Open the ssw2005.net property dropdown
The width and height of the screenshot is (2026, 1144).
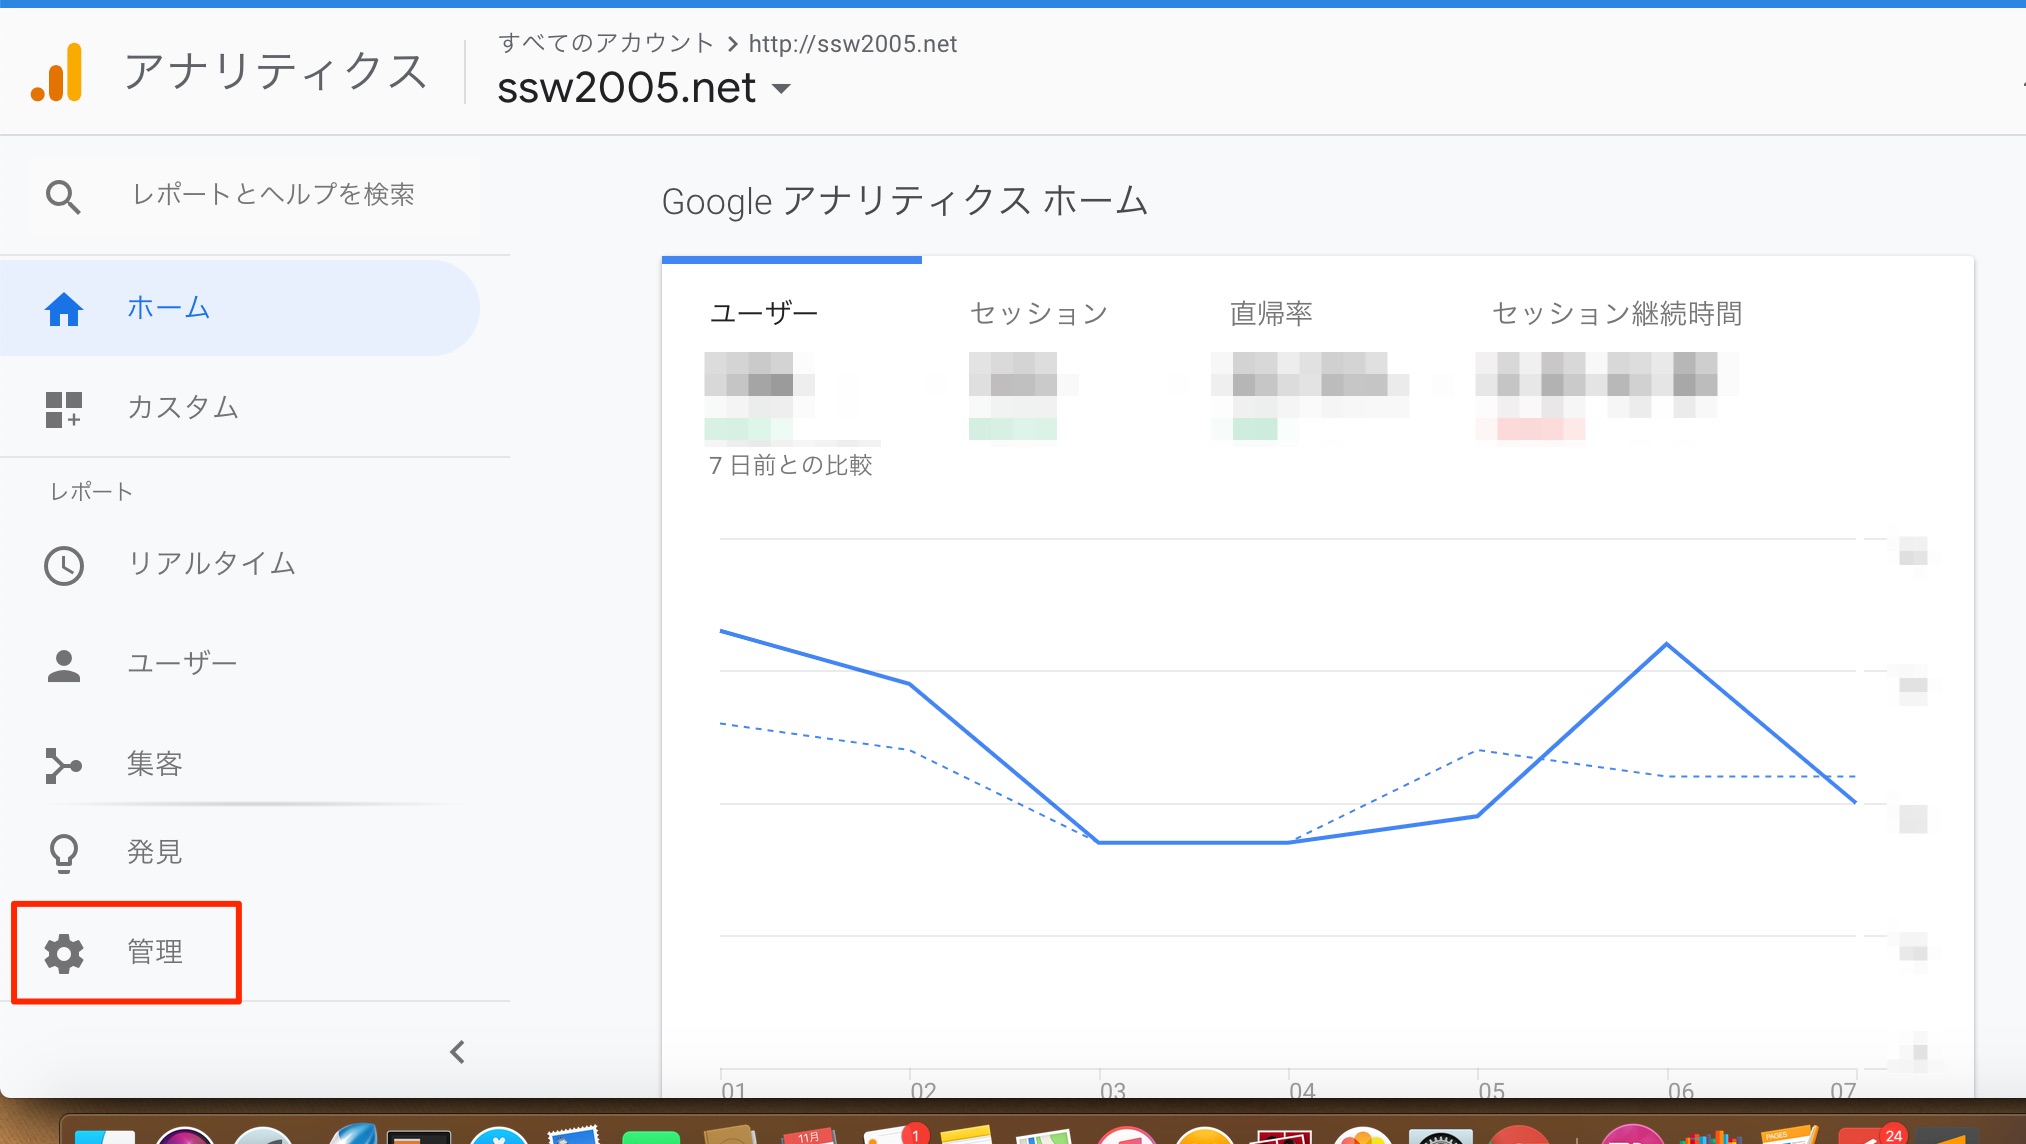[645, 88]
